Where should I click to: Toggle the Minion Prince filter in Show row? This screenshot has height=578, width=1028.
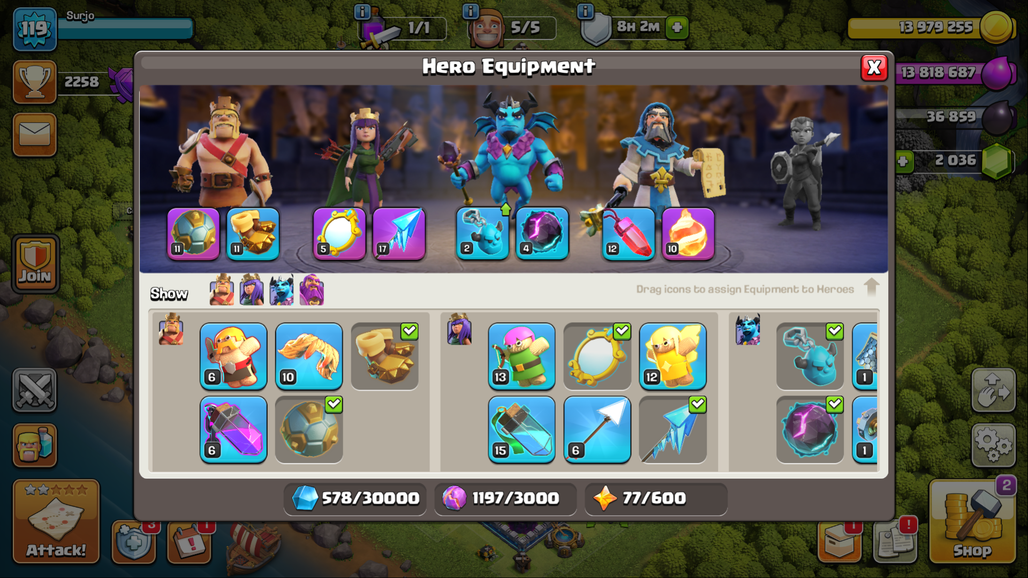click(282, 290)
